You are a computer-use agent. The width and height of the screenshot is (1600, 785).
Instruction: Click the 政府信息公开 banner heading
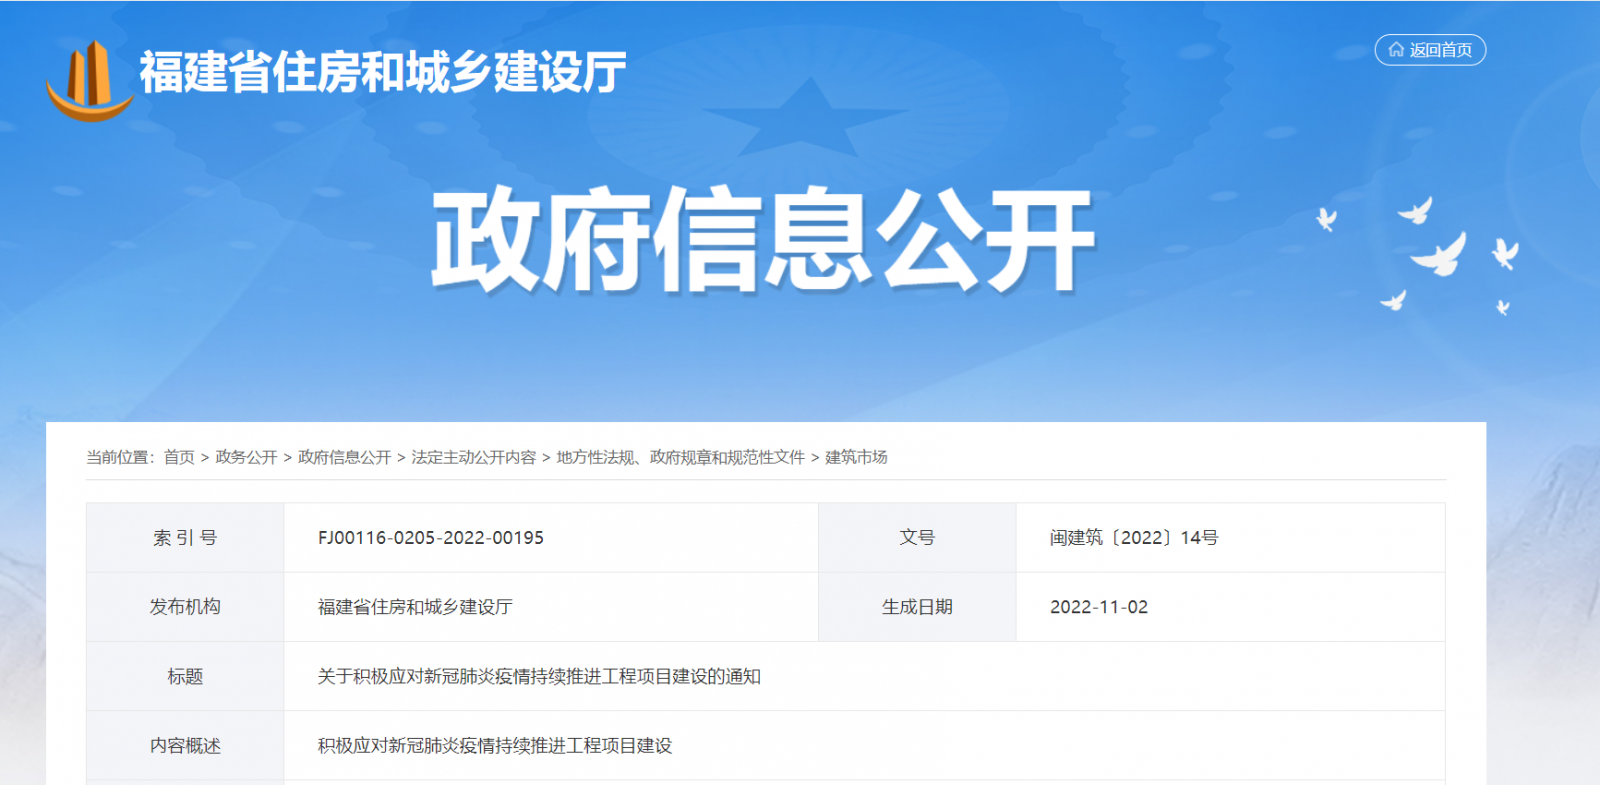pos(763,240)
